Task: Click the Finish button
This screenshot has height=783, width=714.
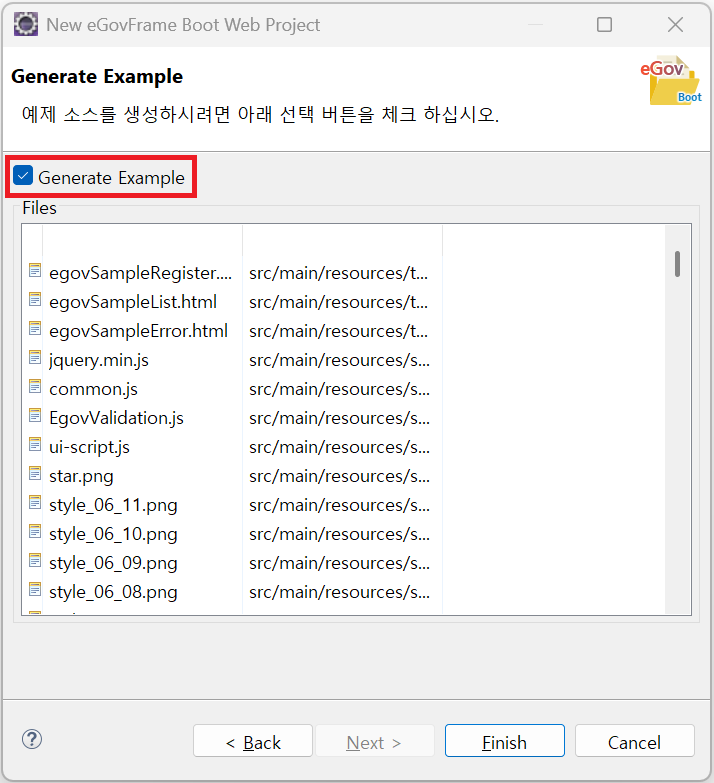Action: coord(504,741)
